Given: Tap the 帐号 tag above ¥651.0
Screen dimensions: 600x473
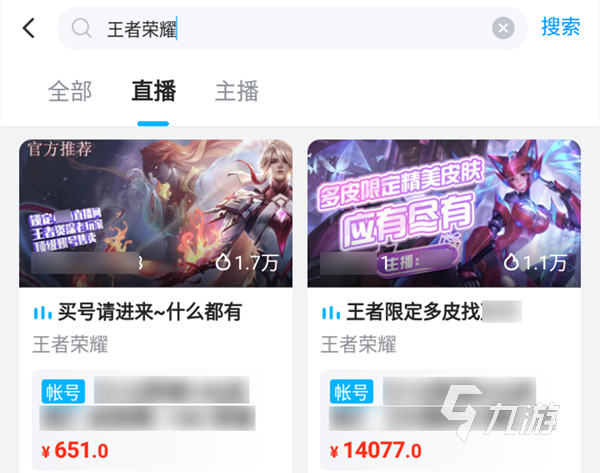Looking at the screenshot, I should 63,391.
